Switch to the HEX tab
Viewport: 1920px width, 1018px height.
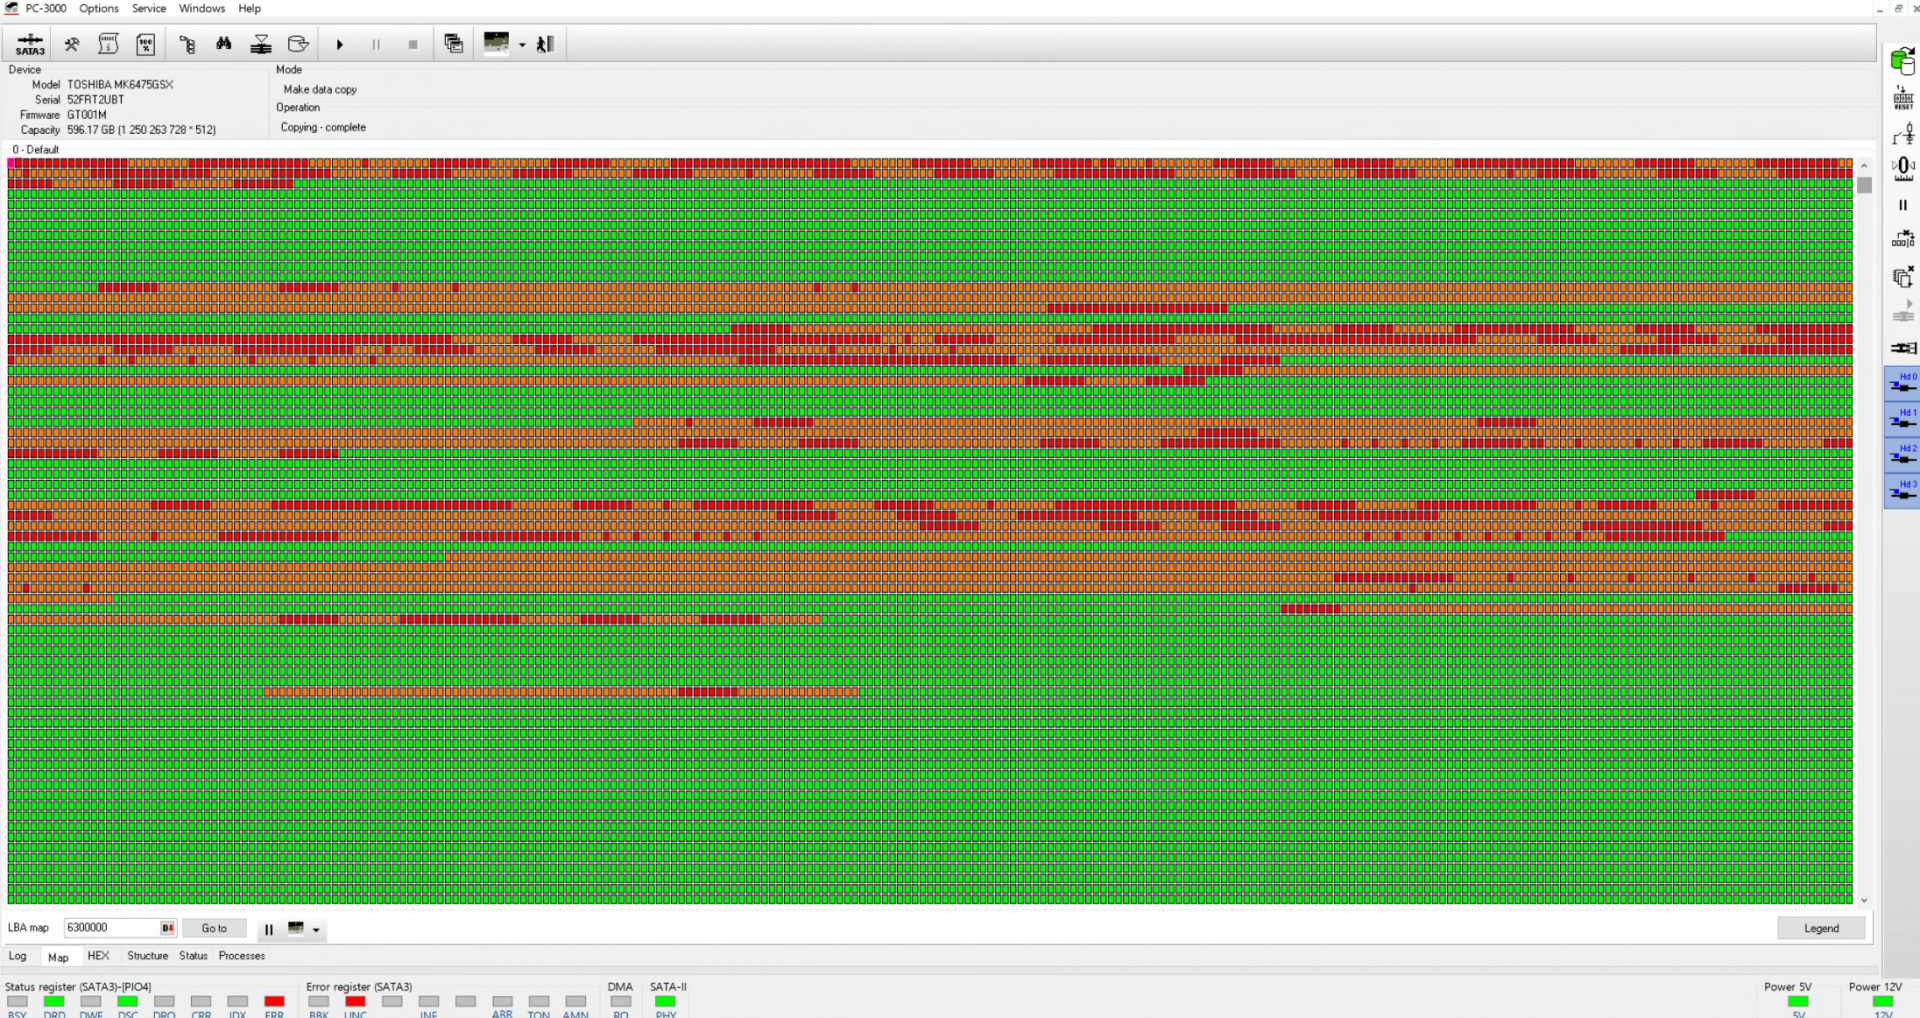click(x=98, y=956)
